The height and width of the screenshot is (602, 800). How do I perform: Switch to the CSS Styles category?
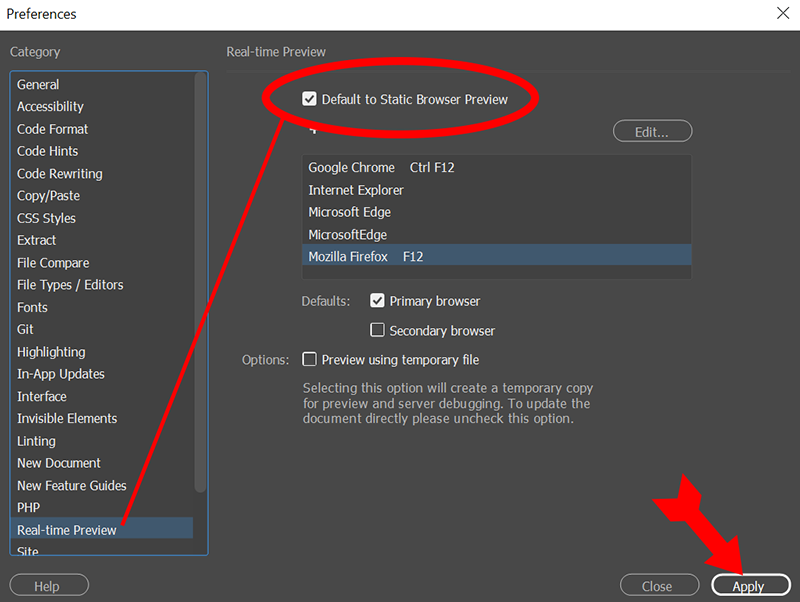pos(46,218)
